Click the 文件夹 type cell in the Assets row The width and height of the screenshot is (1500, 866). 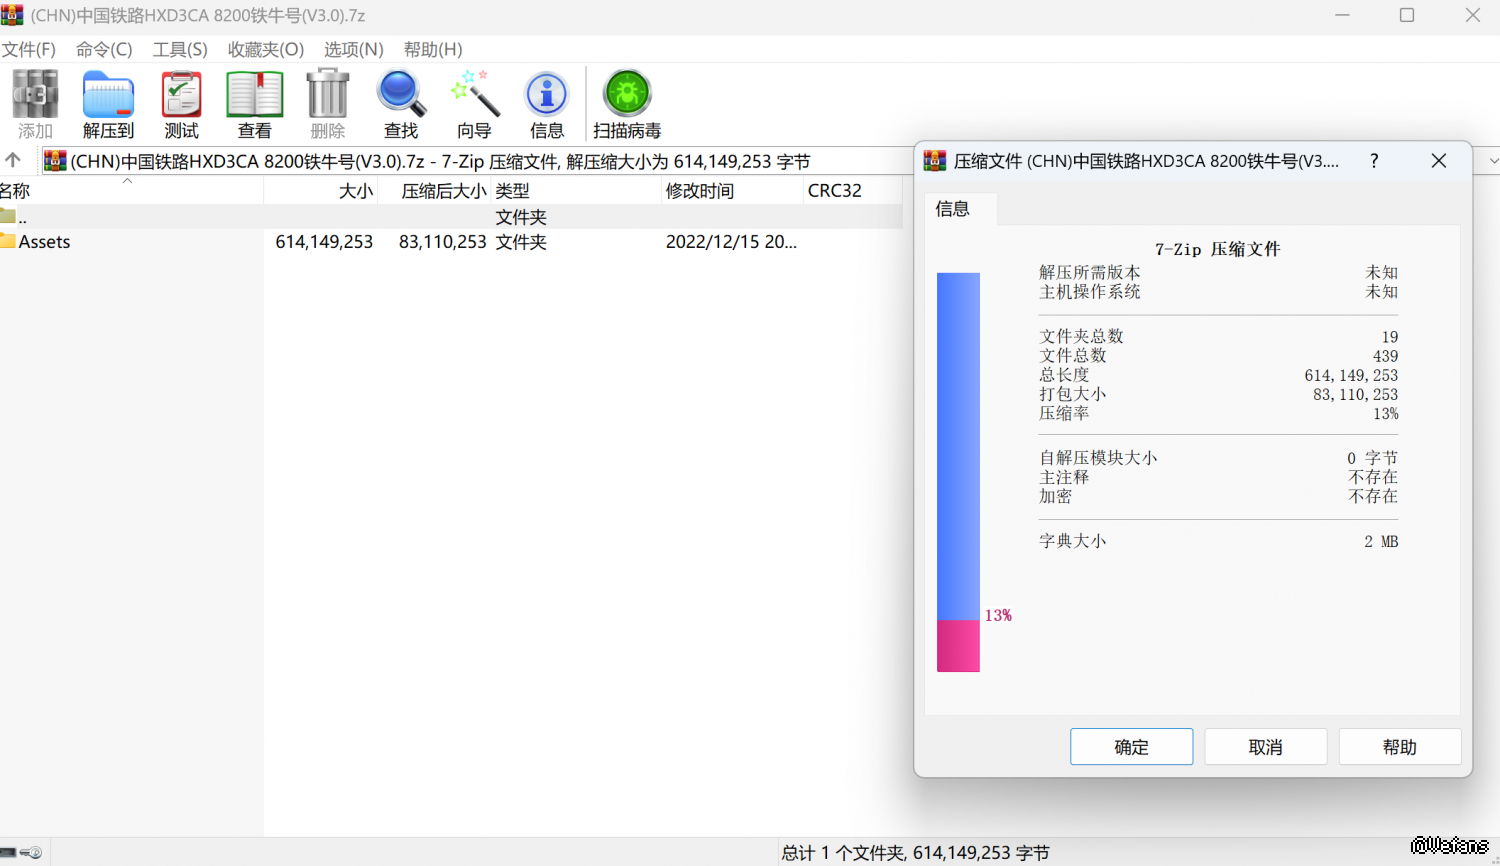coord(521,242)
